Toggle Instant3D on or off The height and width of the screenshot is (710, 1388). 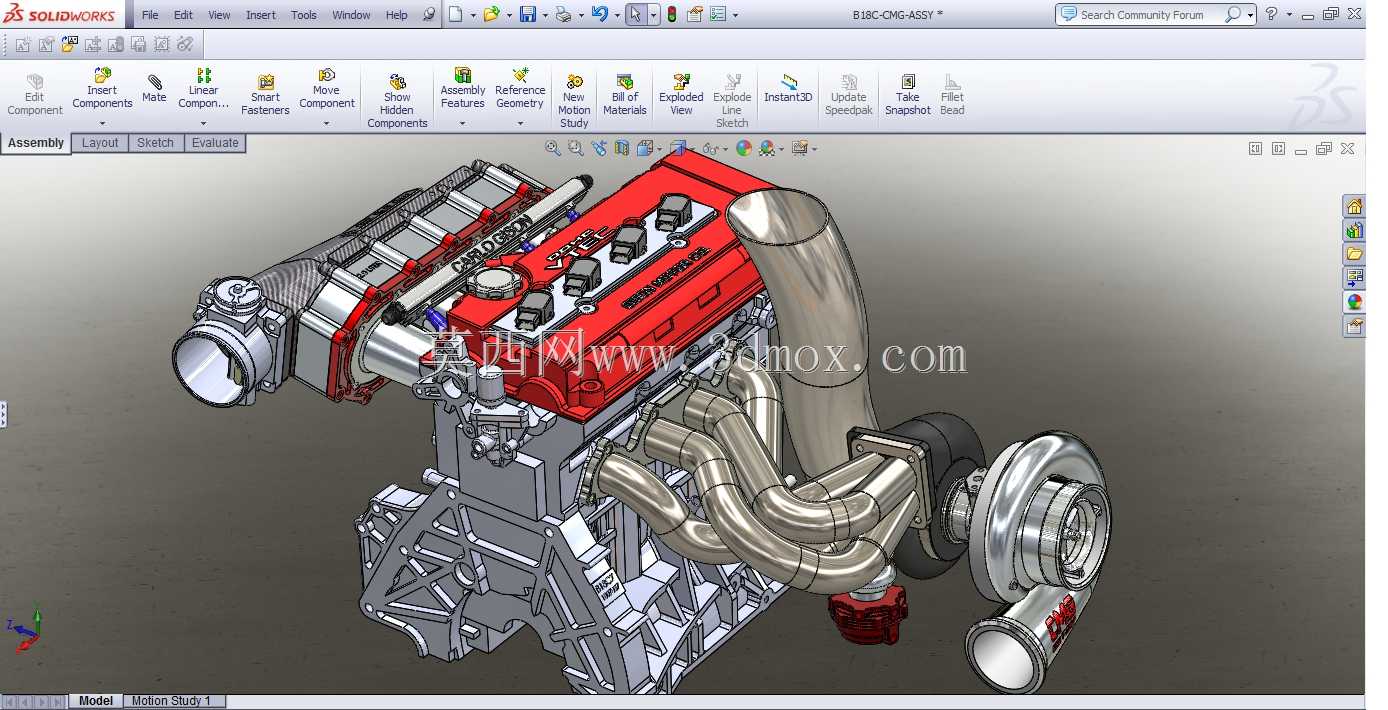788,89
